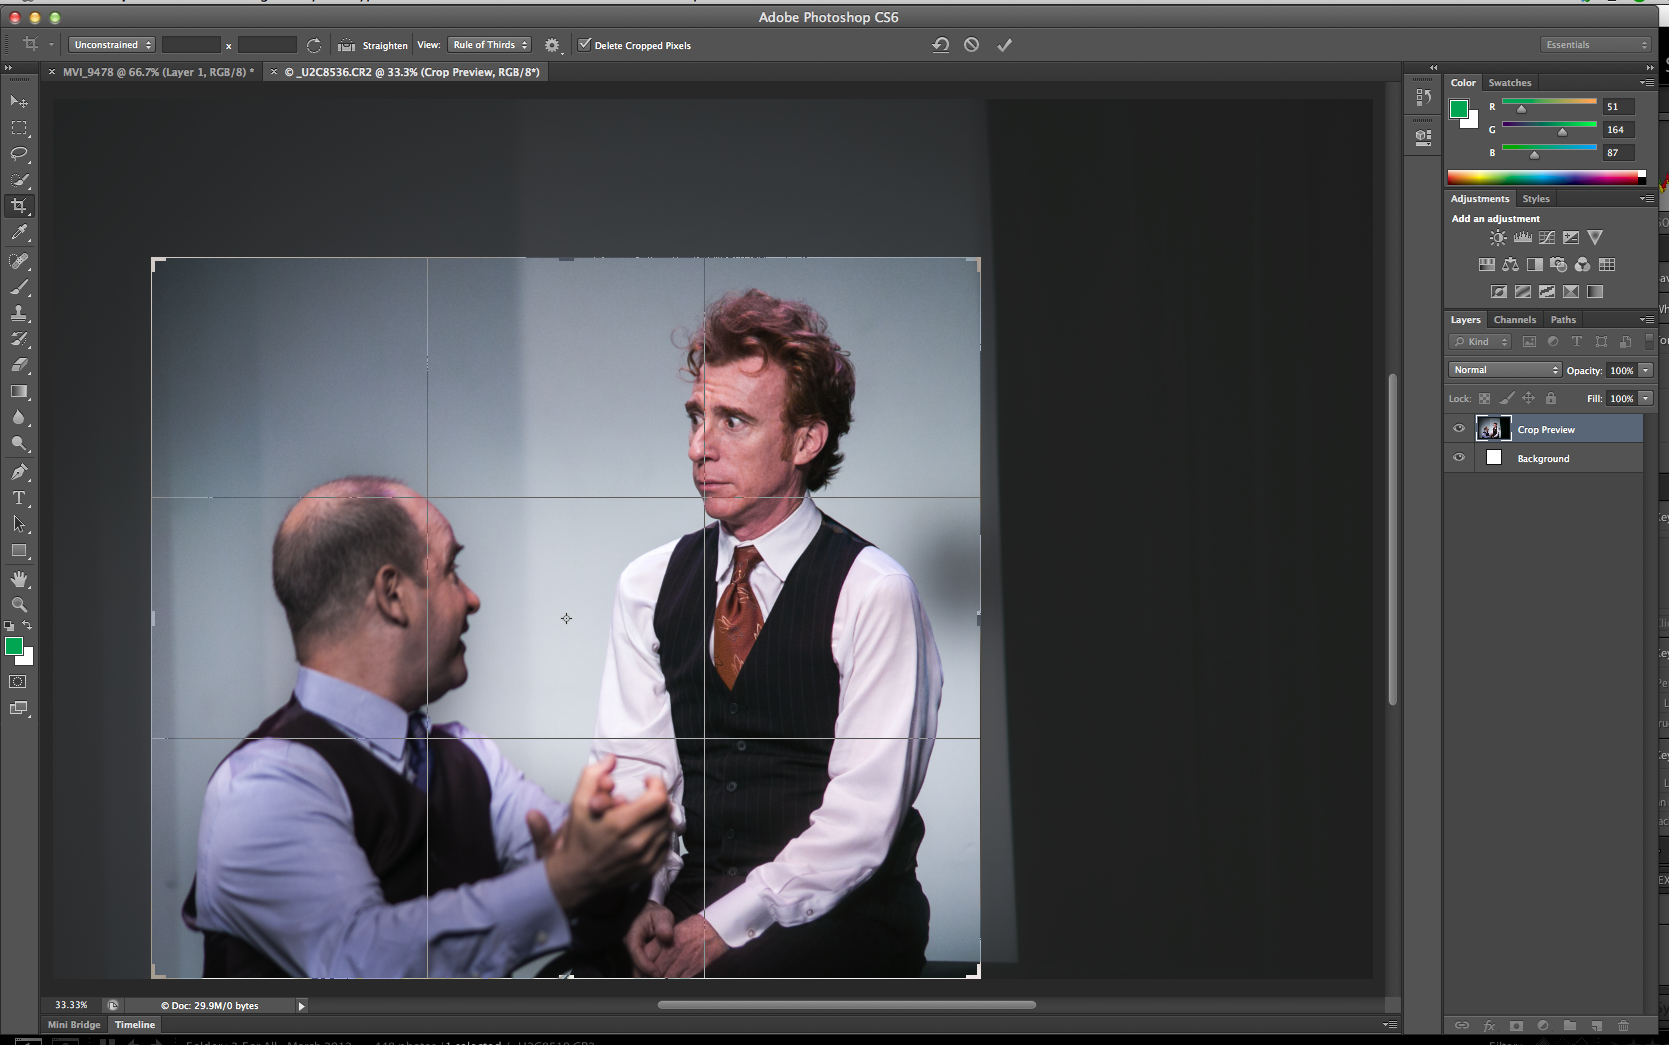Viewport: 1669px width, 1045px height.
Task: Reset the crop box icon
Action: tap(940, 45)
